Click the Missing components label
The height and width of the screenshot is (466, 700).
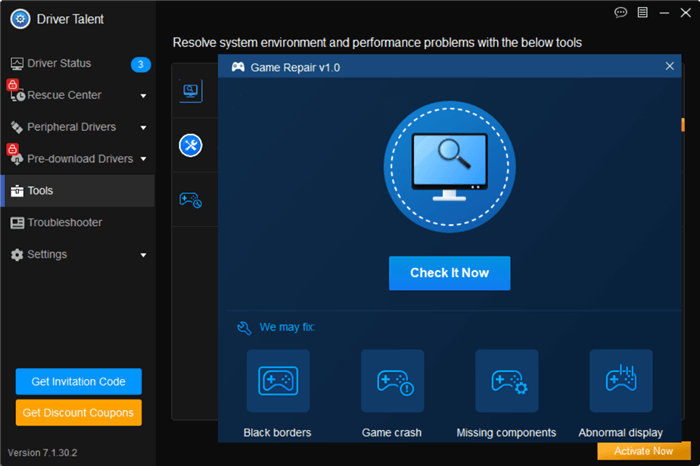tap(506, 433)
